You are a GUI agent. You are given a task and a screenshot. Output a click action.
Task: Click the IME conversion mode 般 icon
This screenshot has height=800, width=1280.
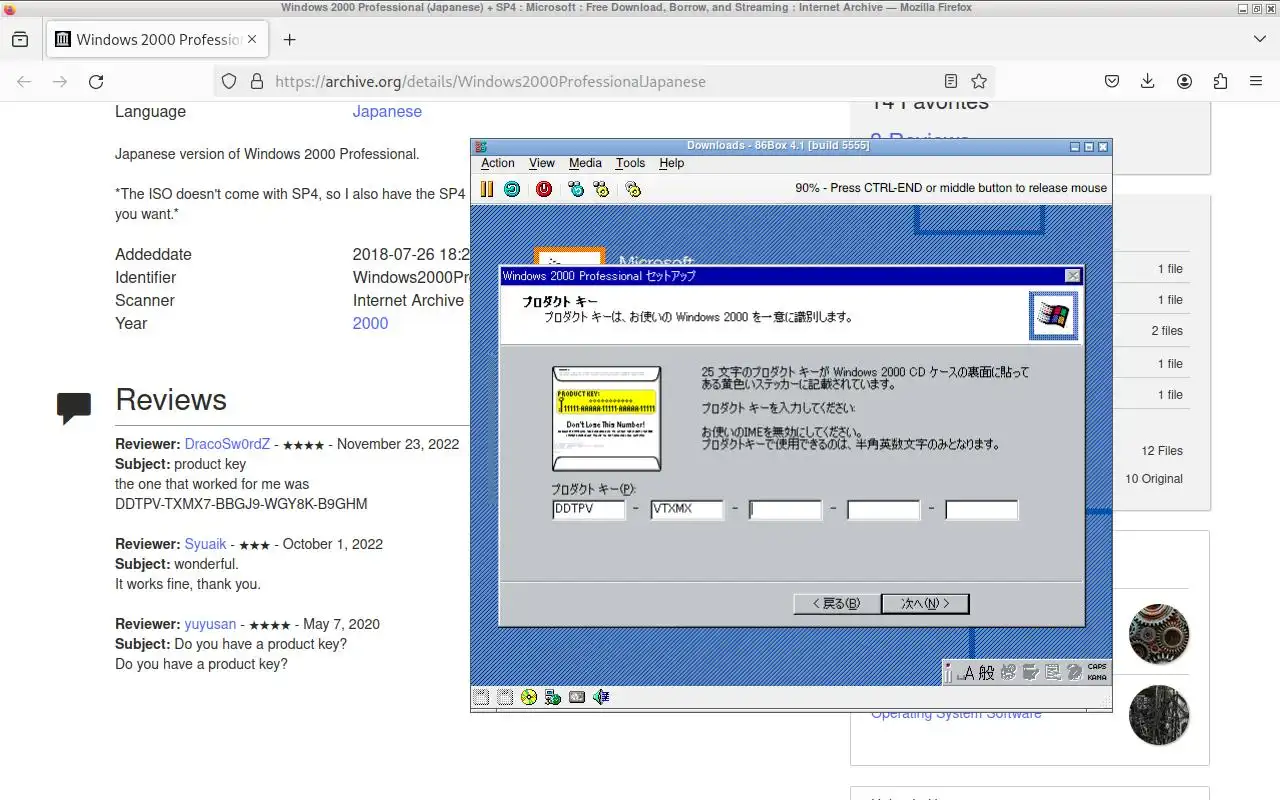[x=986, y=673]
